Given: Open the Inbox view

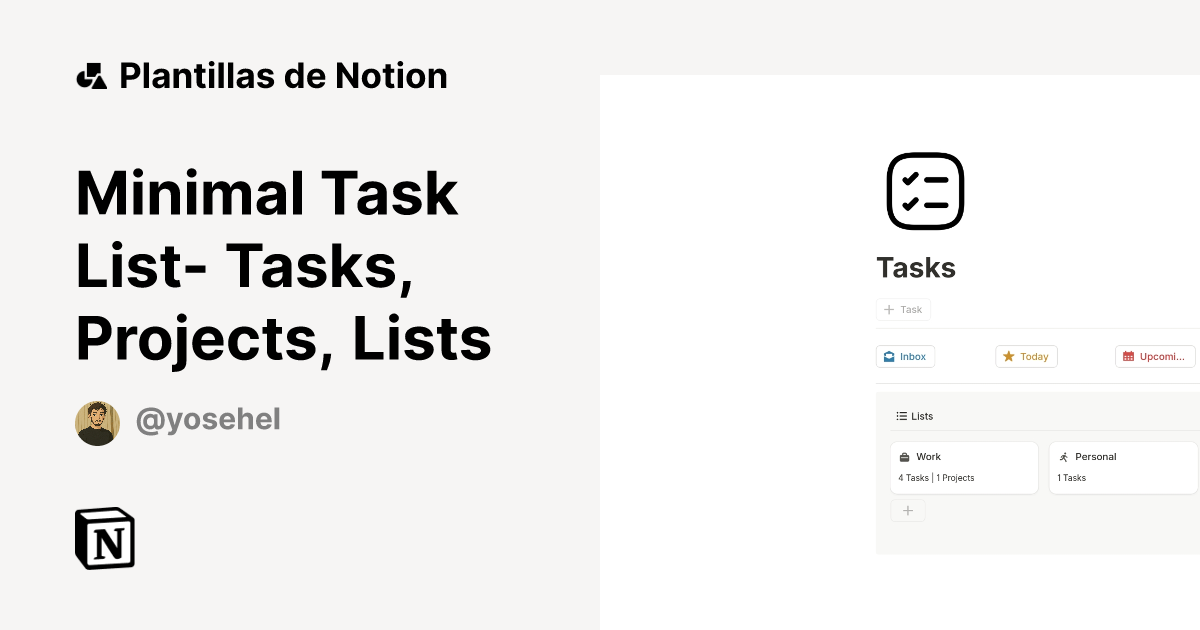Looking at the screenshot, I should [905, 356].
